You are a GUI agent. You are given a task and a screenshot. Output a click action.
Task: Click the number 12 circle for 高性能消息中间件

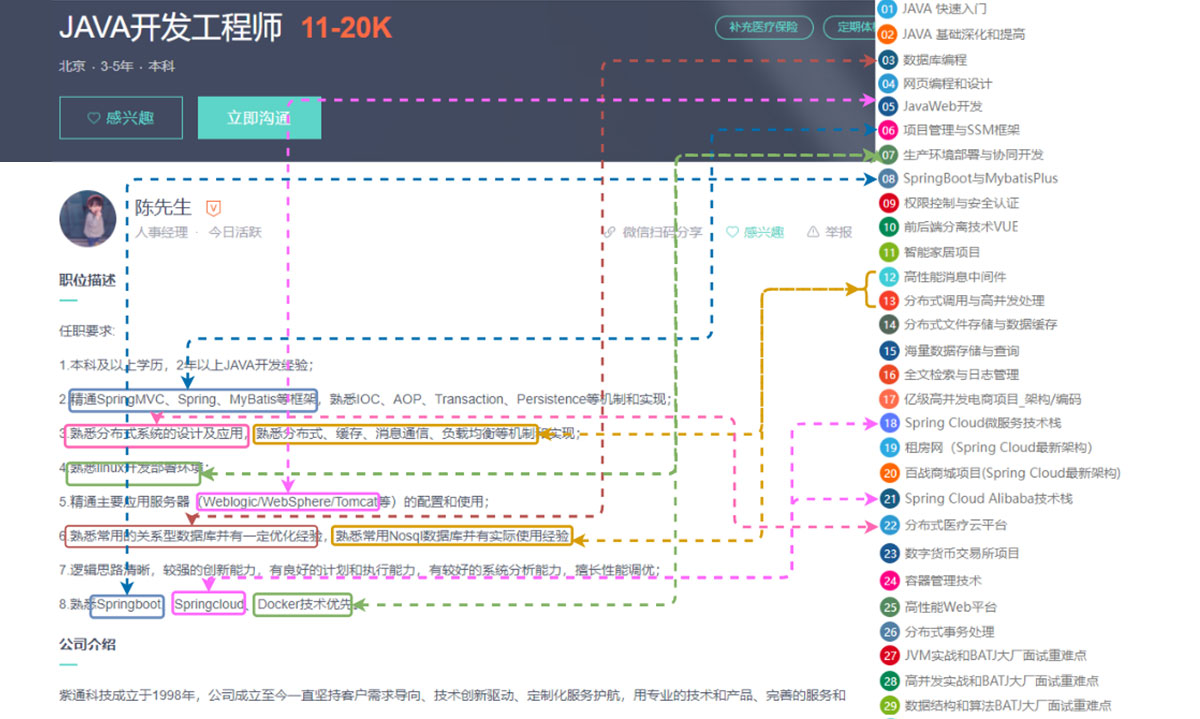889,277
